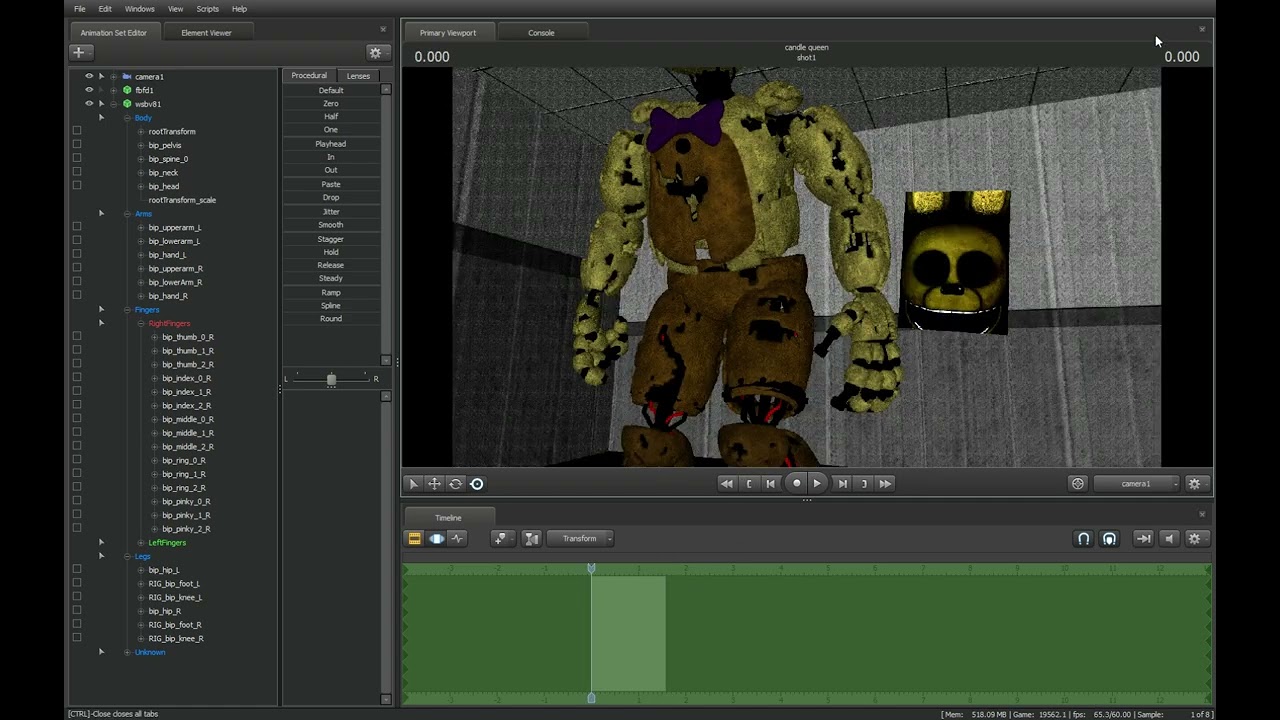Click the go-to-end bracket button
This screenshot has width=1280, height=720.
pos(864,483)
